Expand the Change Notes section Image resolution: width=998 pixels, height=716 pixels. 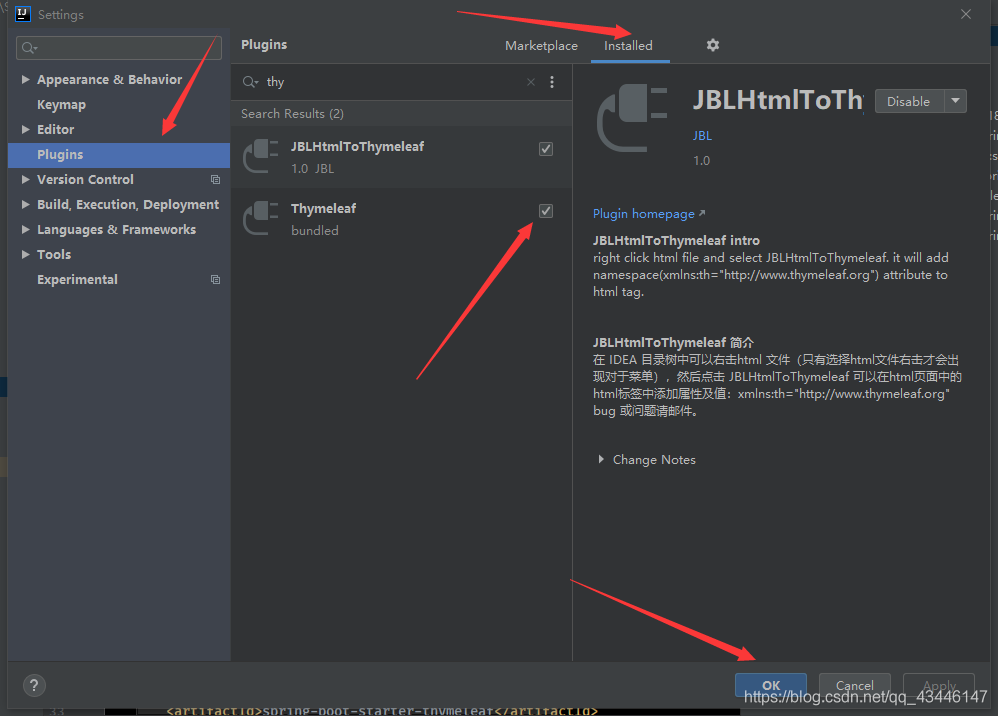[x=601, y=460]
